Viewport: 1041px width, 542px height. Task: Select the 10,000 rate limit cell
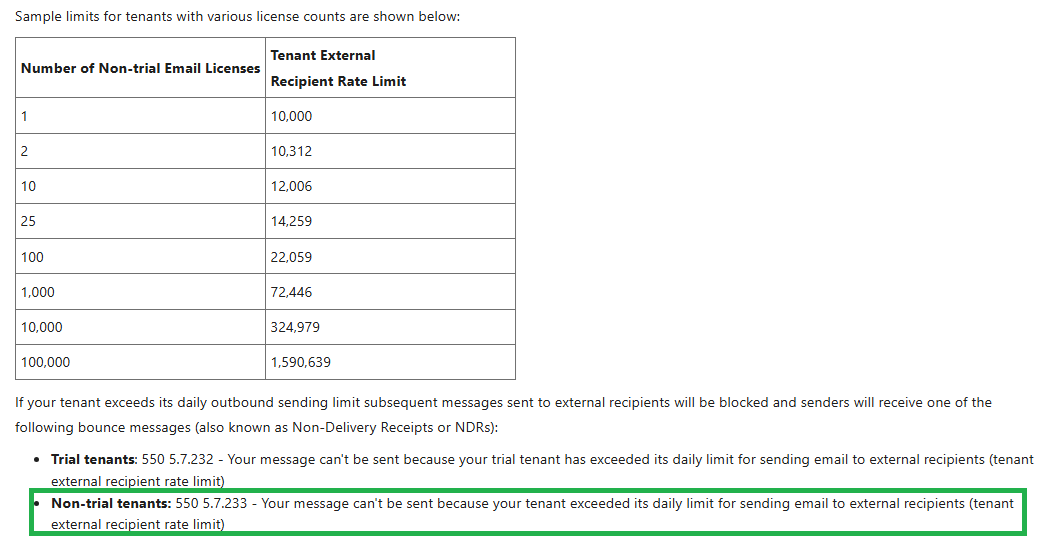tap(390, 116)
